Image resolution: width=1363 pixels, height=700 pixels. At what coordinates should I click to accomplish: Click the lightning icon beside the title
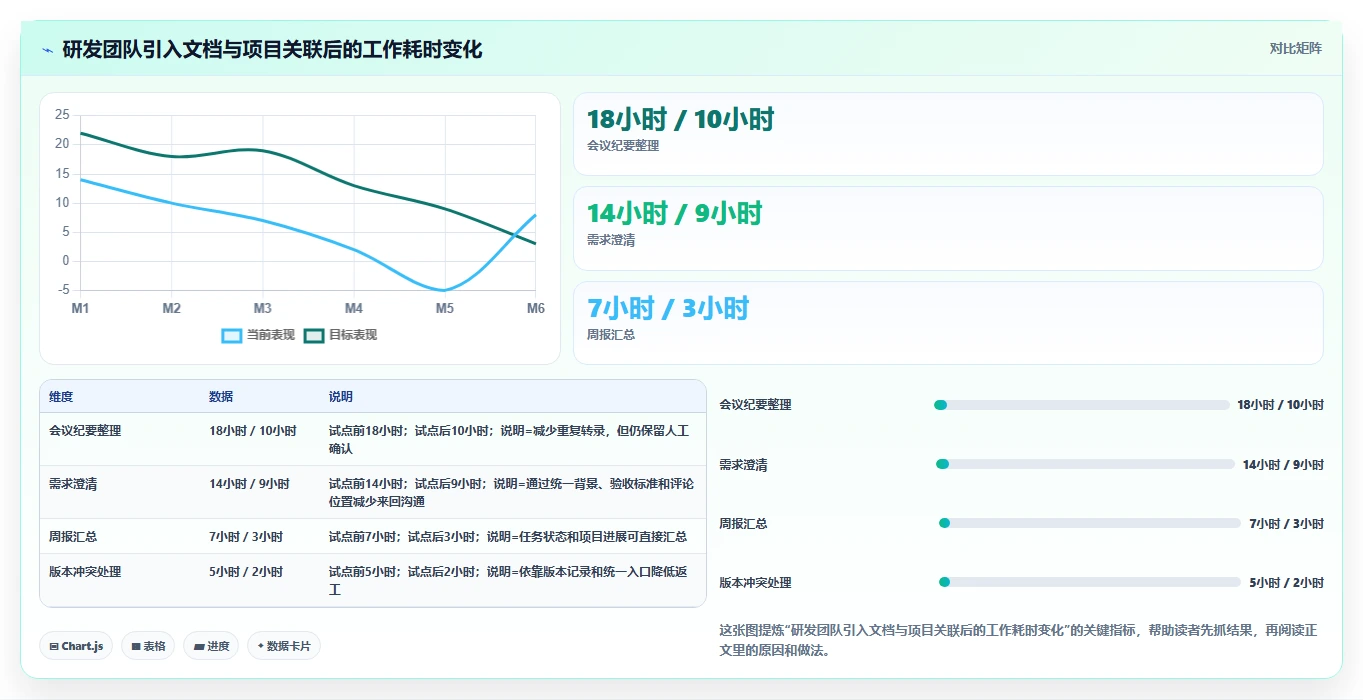pyautogui.click(x=48, y=50)
